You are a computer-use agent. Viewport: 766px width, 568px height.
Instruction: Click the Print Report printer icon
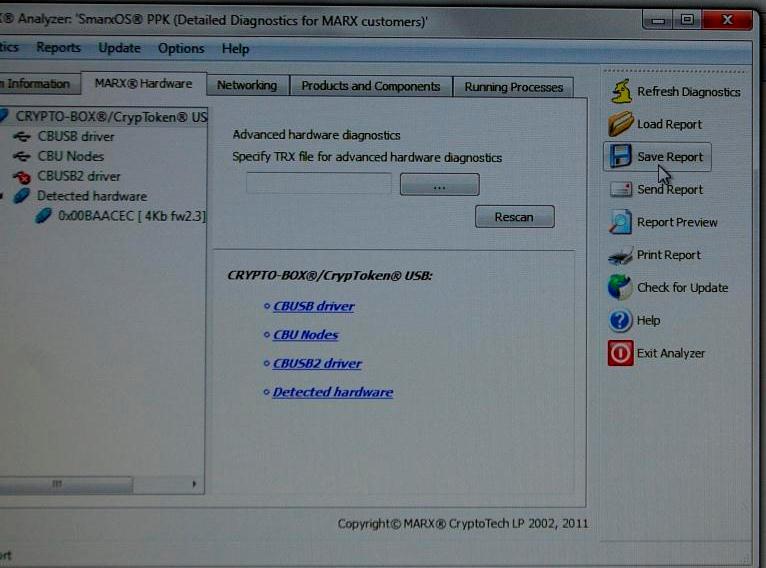click(620, 255)
